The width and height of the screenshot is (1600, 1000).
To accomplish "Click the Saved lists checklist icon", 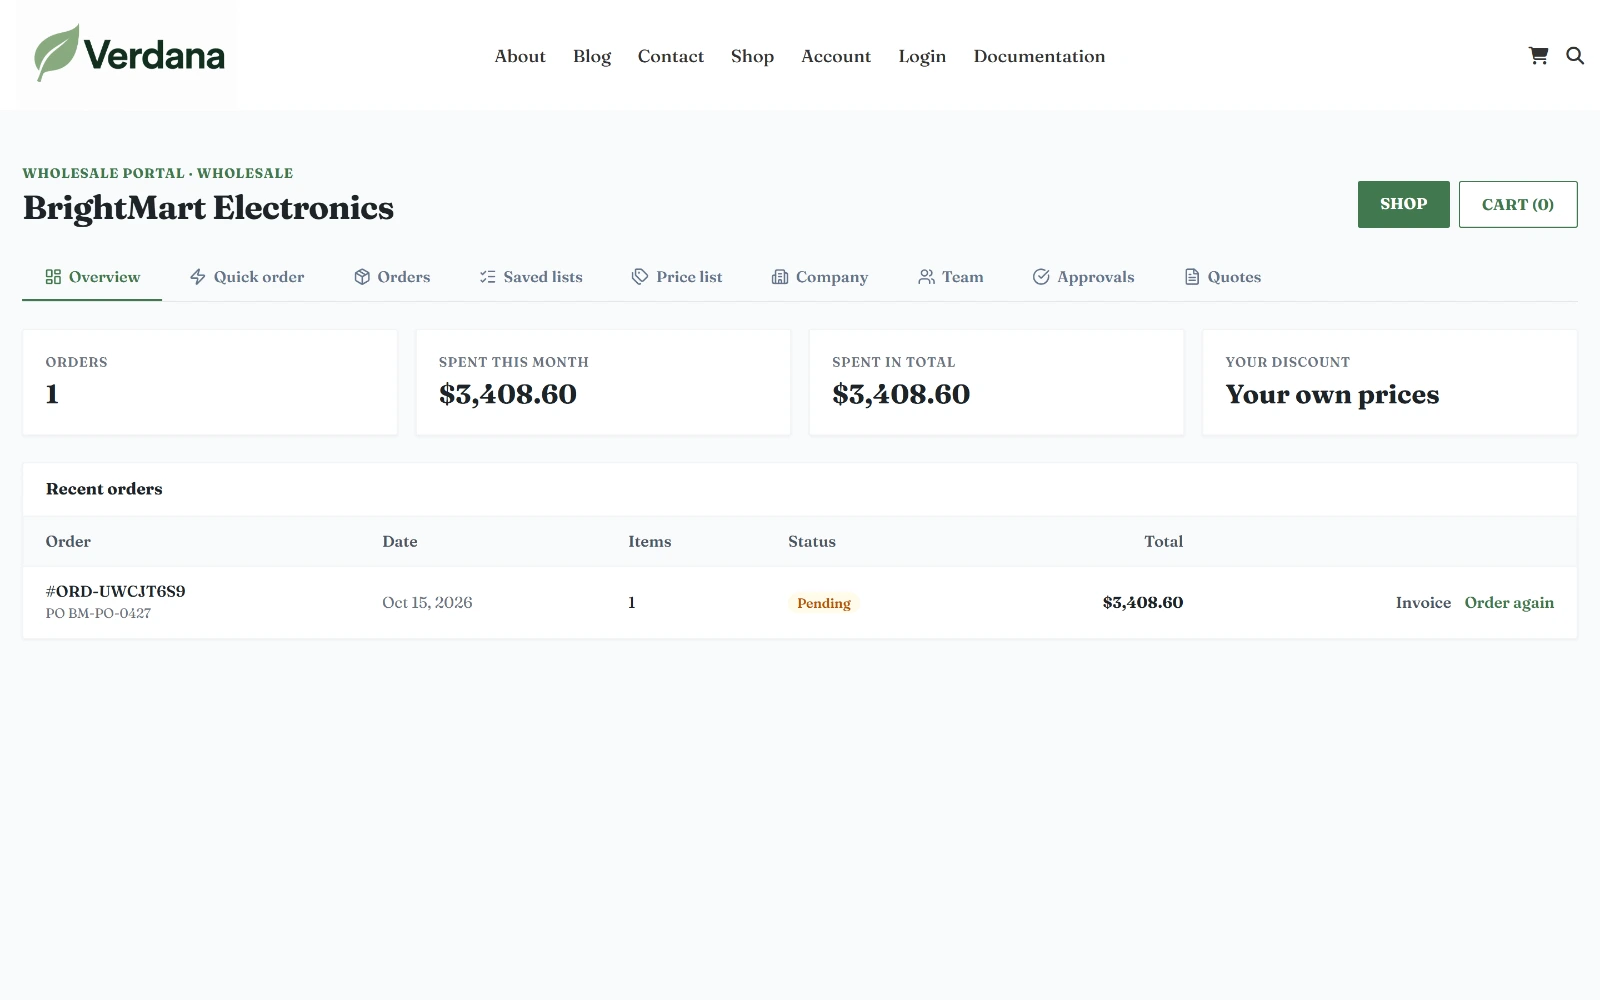I will 488,277.
